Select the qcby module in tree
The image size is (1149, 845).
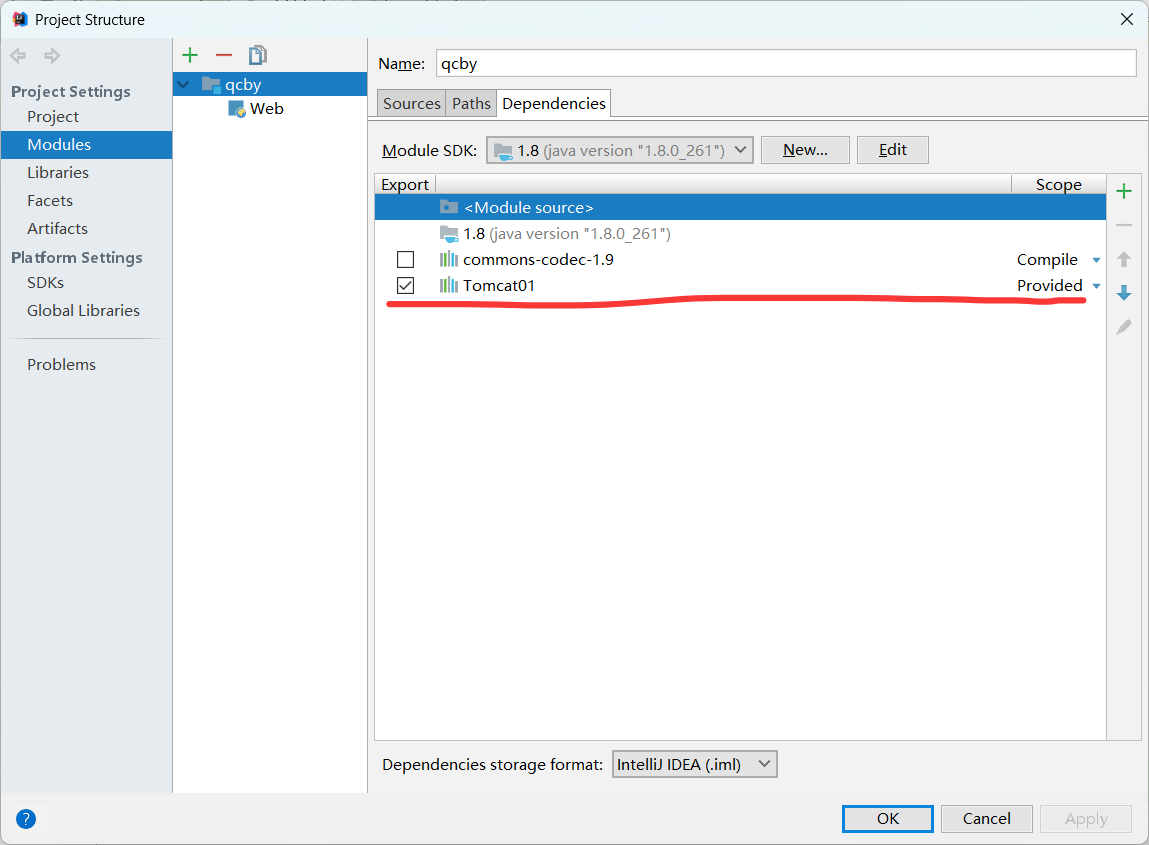[270, 84]
